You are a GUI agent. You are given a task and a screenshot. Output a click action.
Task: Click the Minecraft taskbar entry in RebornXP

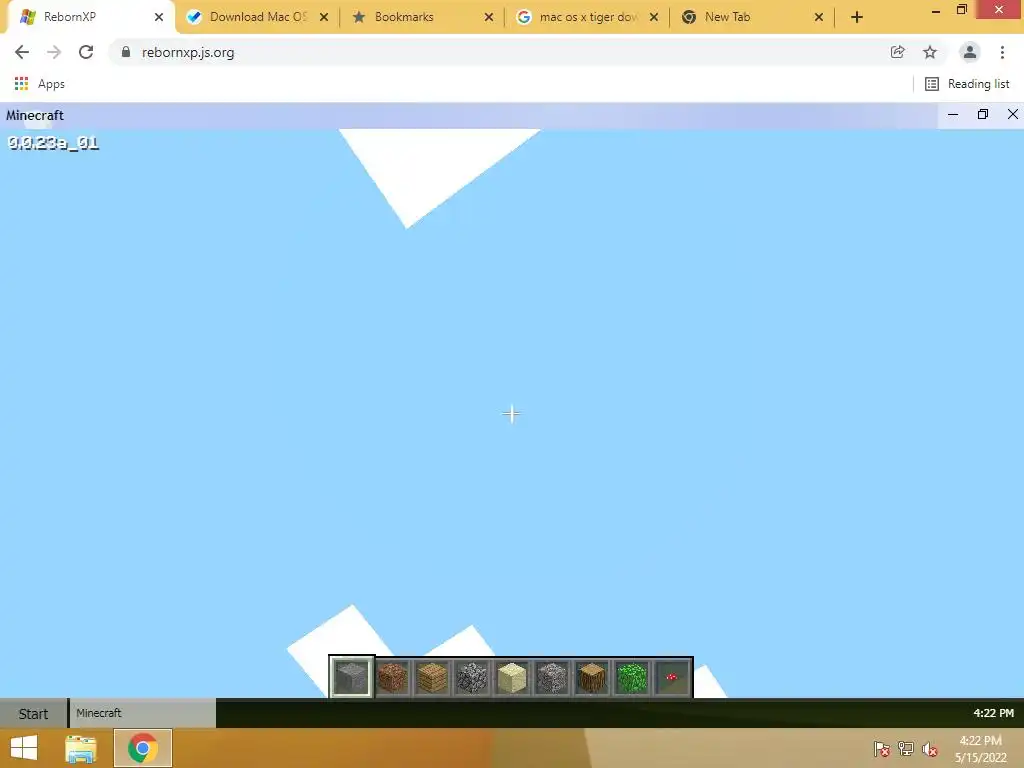pyautogui.click(x=142, y=713)
